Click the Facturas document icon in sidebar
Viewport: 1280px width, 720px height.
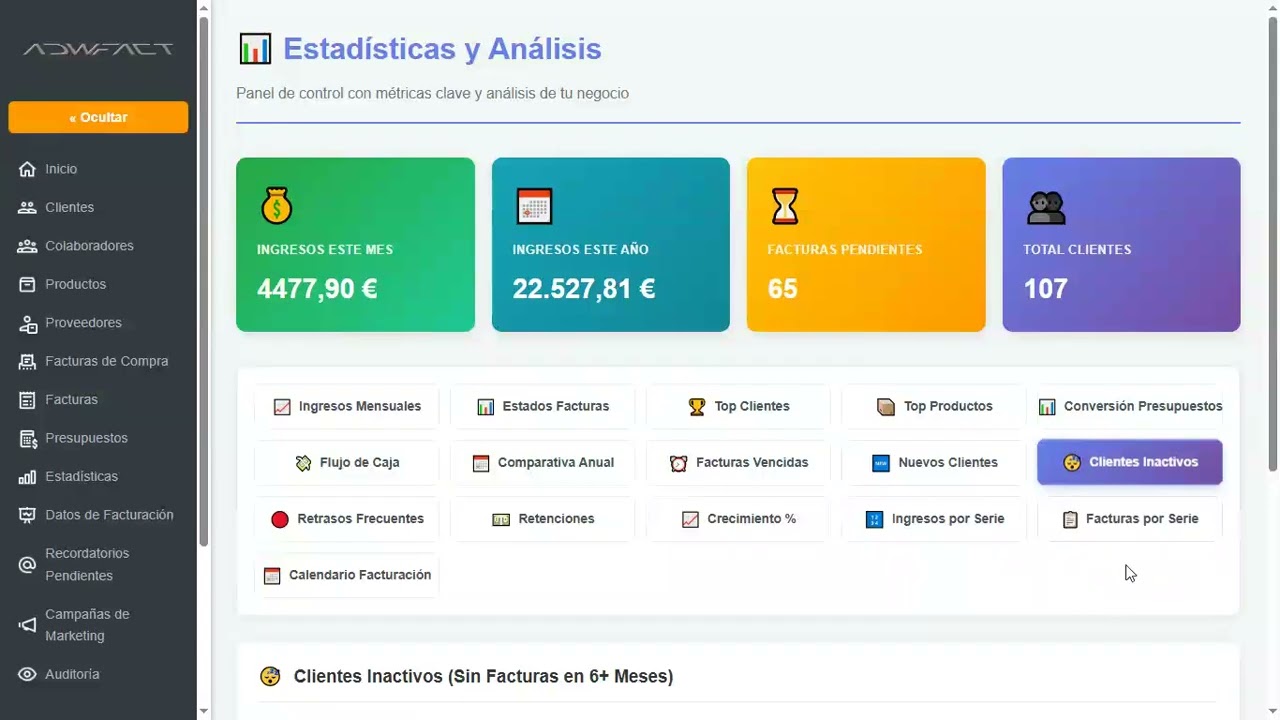tap(27, 400)
